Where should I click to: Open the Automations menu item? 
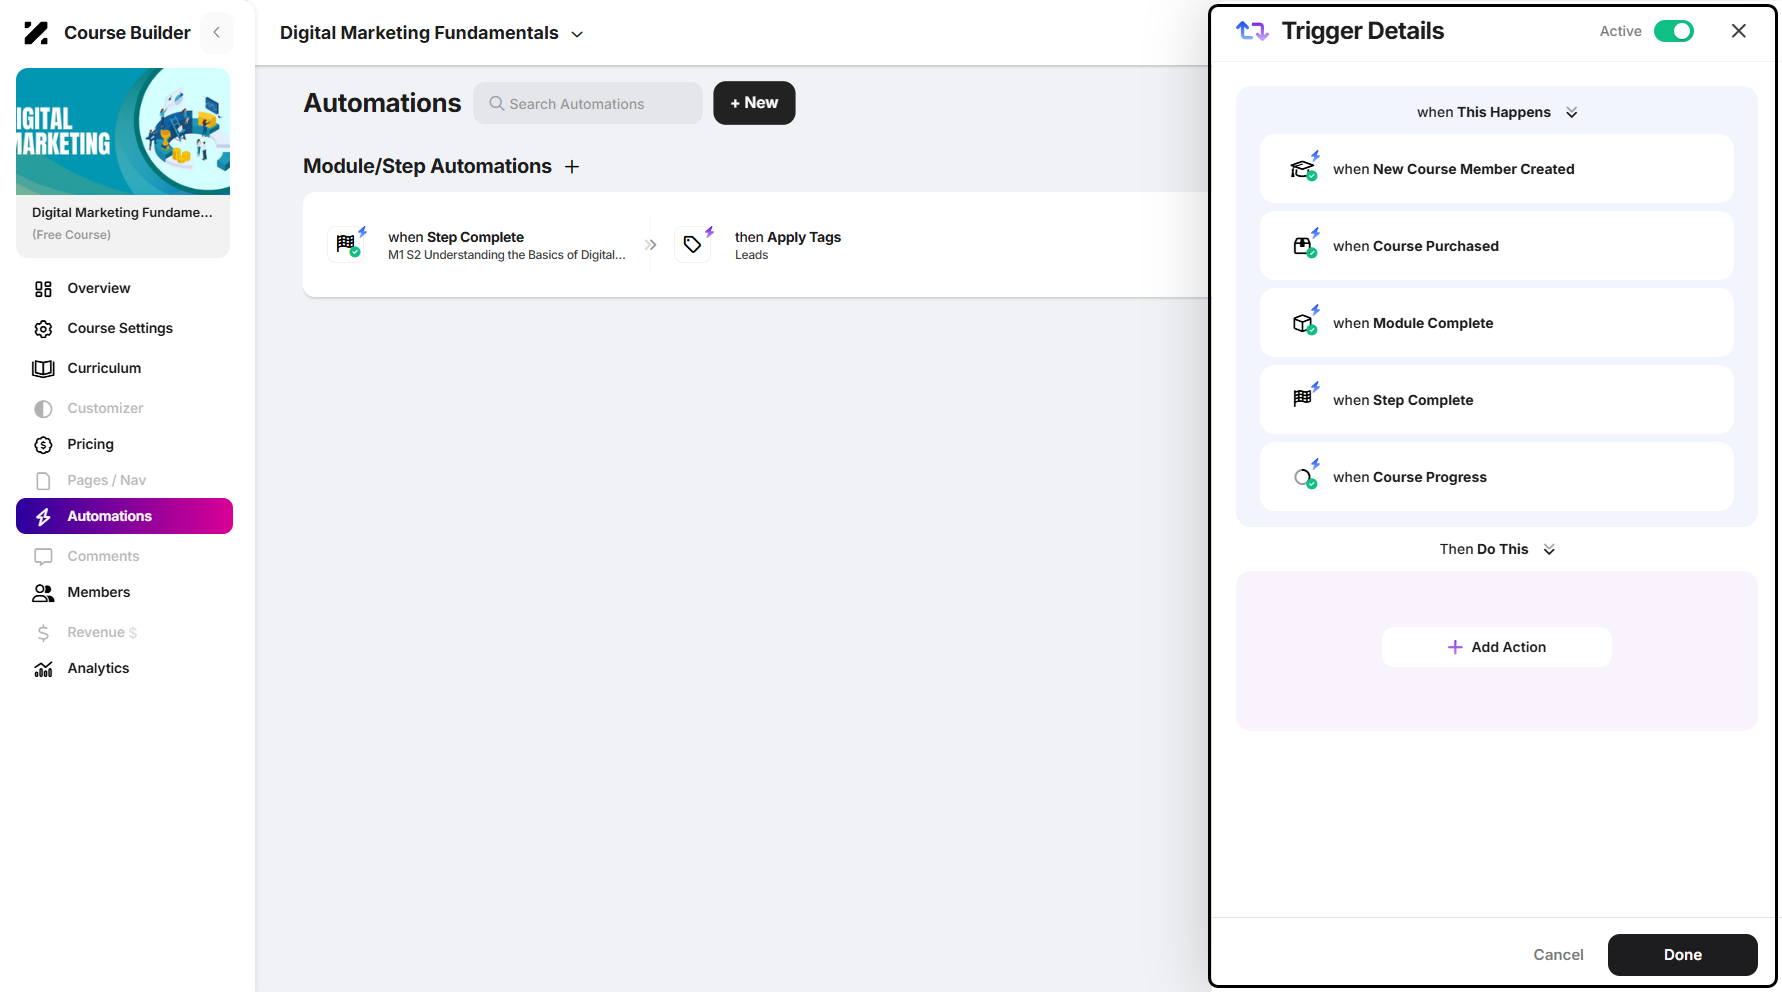[x=124, y=516]
